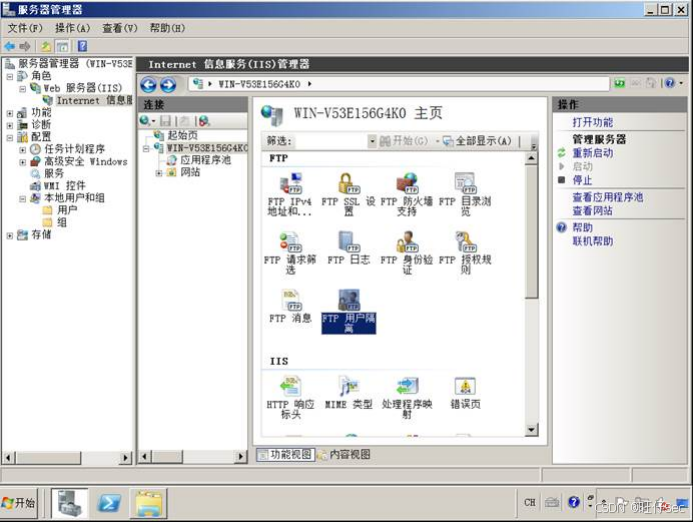Click 重新启动 server action

click(x=593, y=153)
